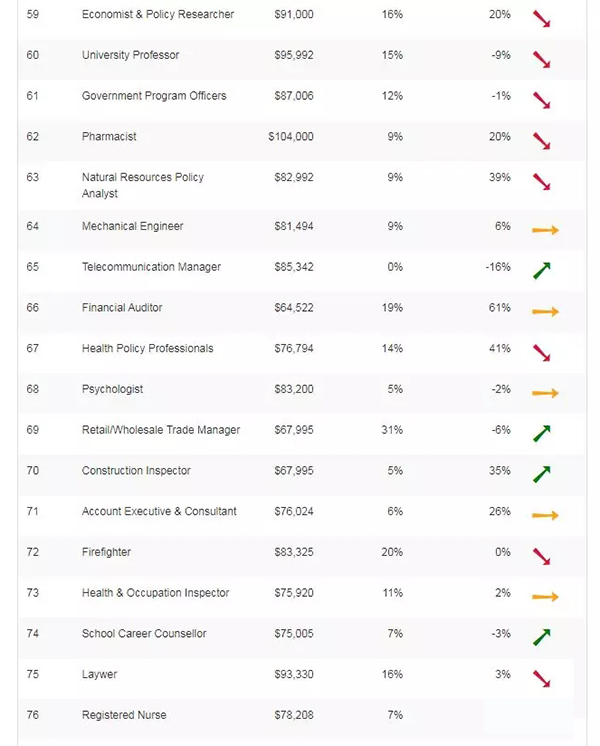This screenshot has height=746, width=600.
Task: Select Account Executive & Consultant job name
Action: pos(159,511)
